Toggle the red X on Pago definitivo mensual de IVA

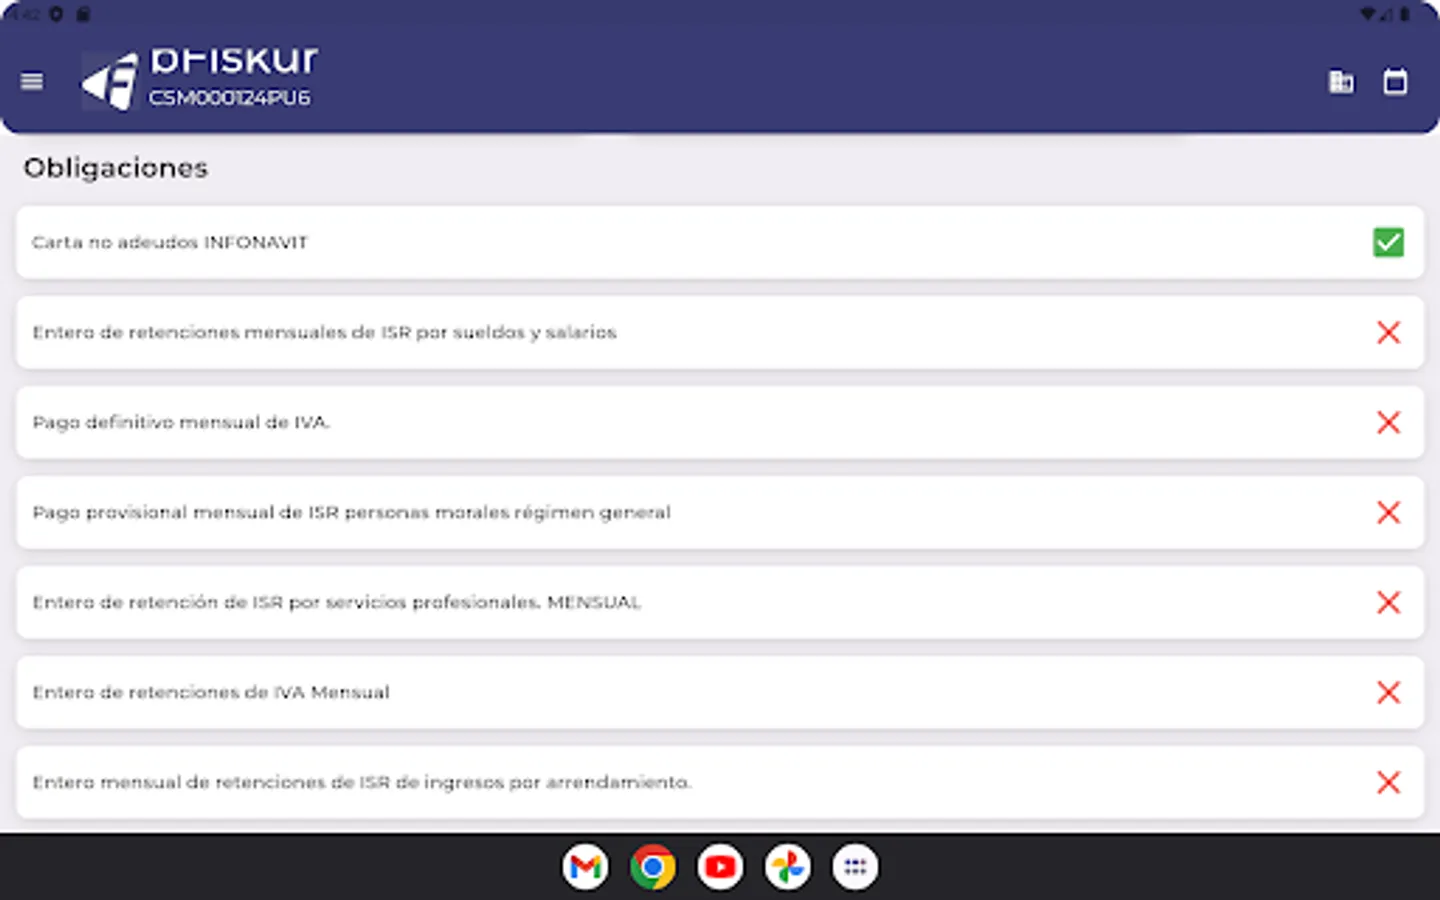click(x=1388, y=423)
